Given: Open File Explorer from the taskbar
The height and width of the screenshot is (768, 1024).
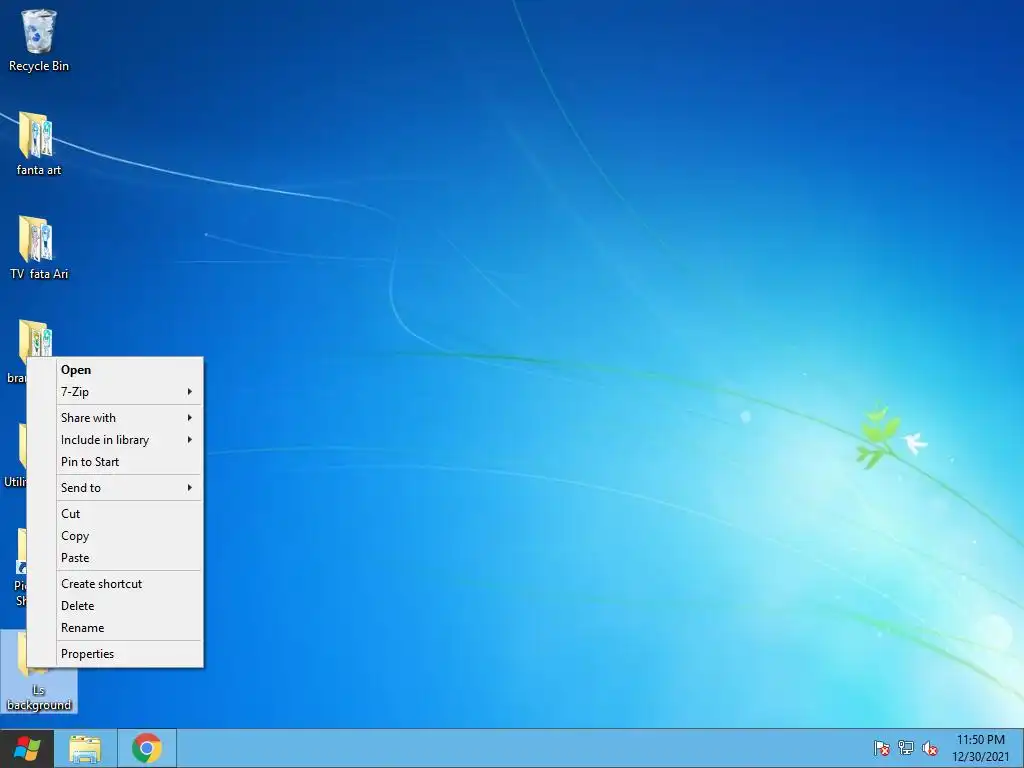Looking at the screenshot, I should point(86,748).
